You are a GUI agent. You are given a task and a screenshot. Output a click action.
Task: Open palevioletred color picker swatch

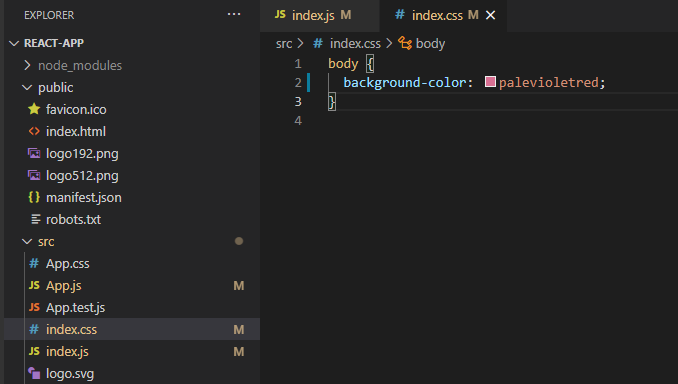click(x=490, y=82)
